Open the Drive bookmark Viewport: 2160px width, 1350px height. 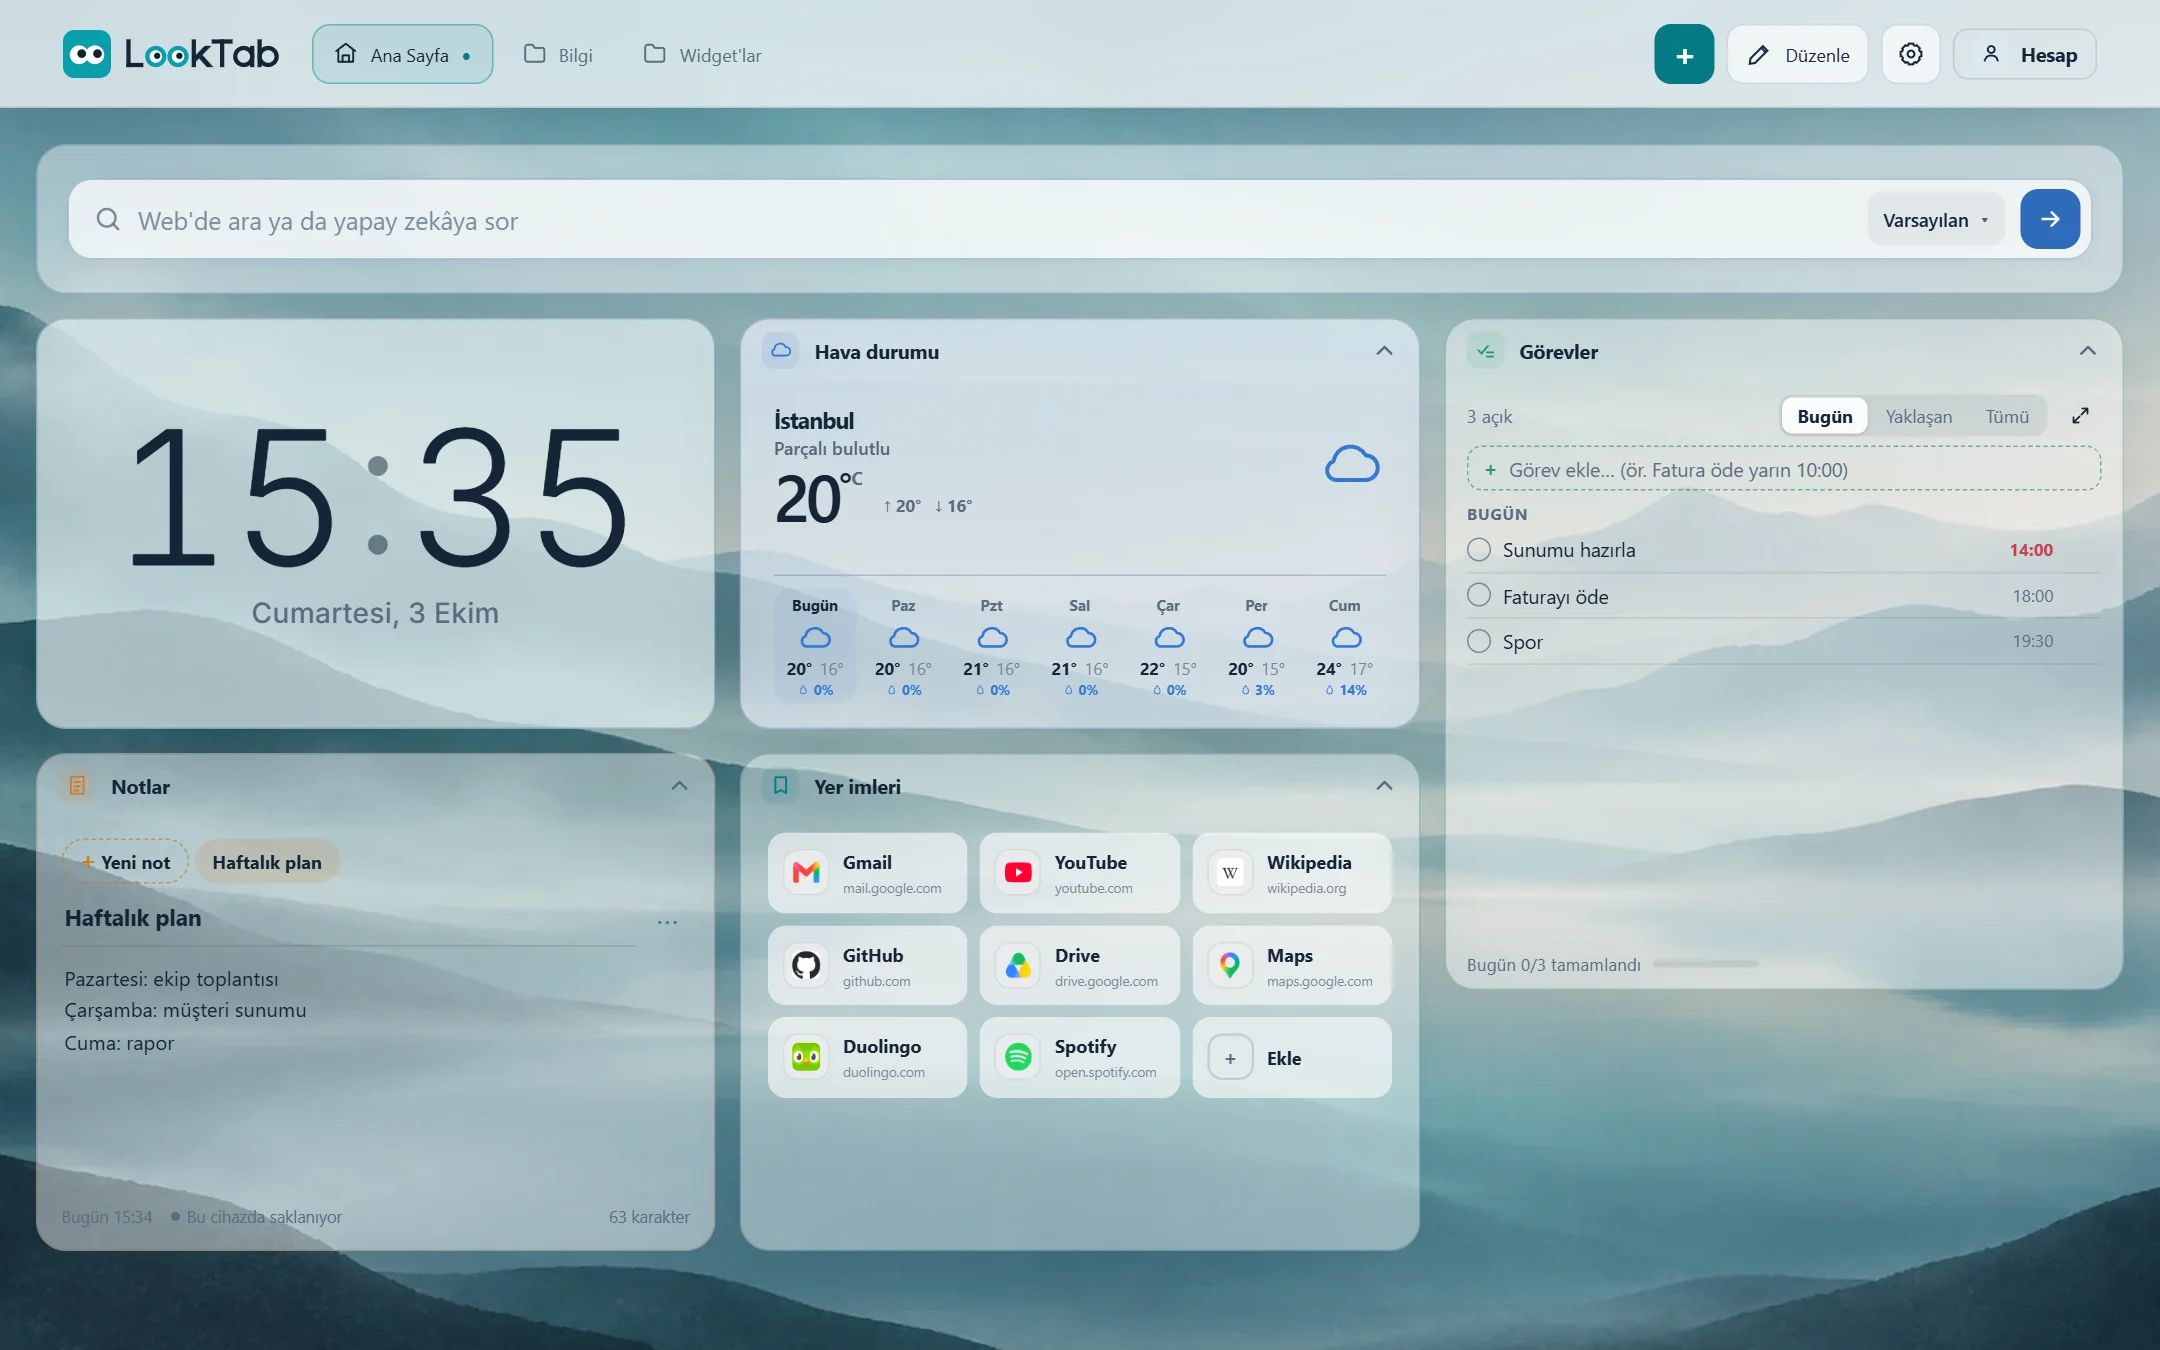[x=1079, y=965]
